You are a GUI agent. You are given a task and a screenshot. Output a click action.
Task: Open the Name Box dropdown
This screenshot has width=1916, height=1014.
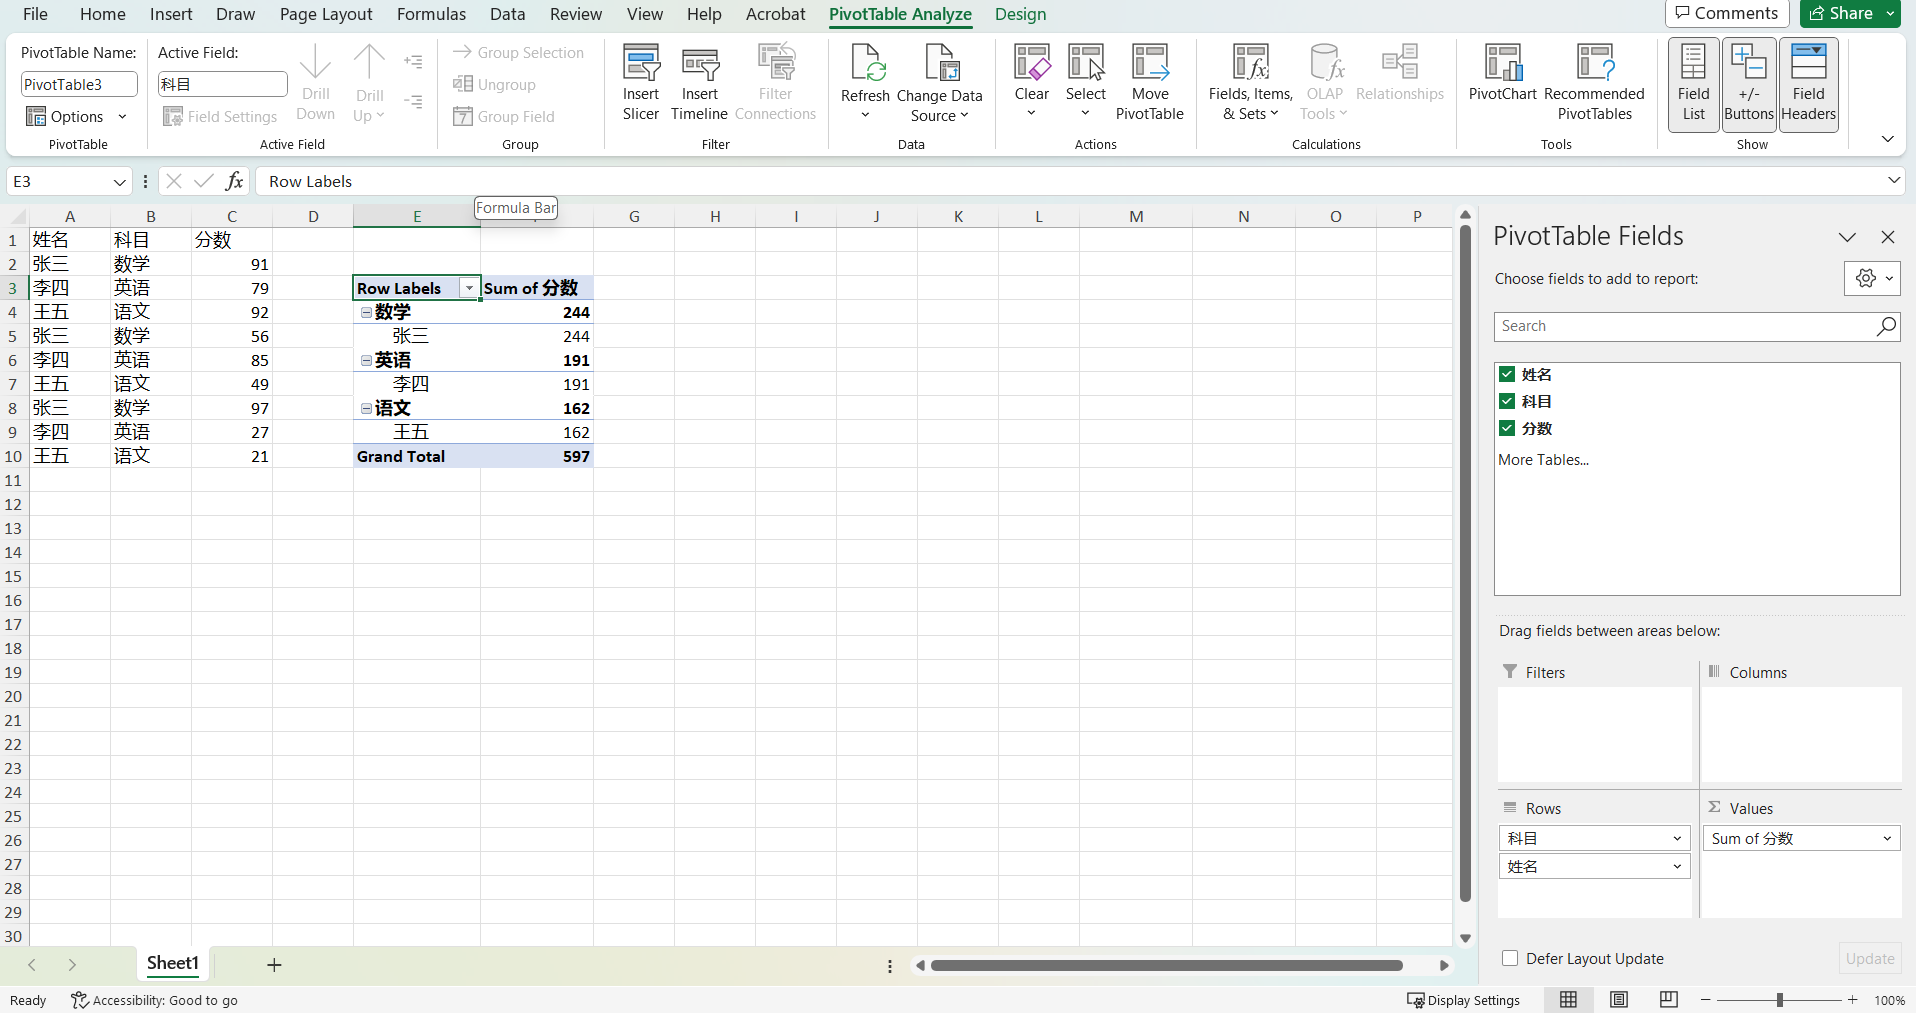tap(119, 181)
